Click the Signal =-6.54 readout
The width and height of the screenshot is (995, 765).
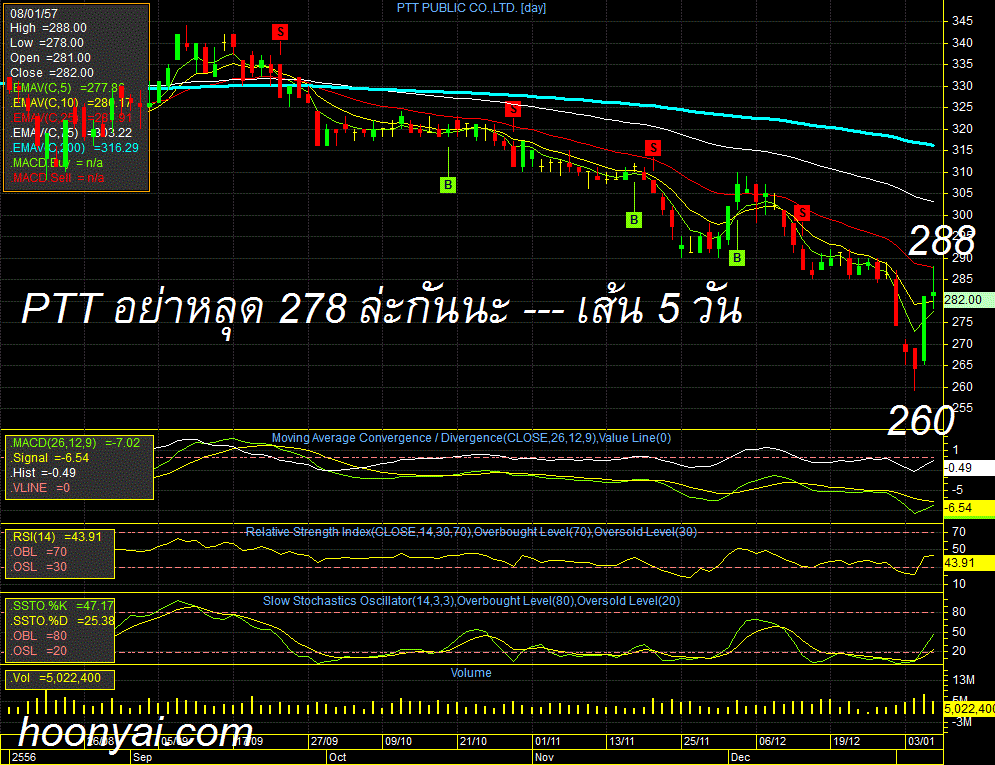click(x=50, y=458)
